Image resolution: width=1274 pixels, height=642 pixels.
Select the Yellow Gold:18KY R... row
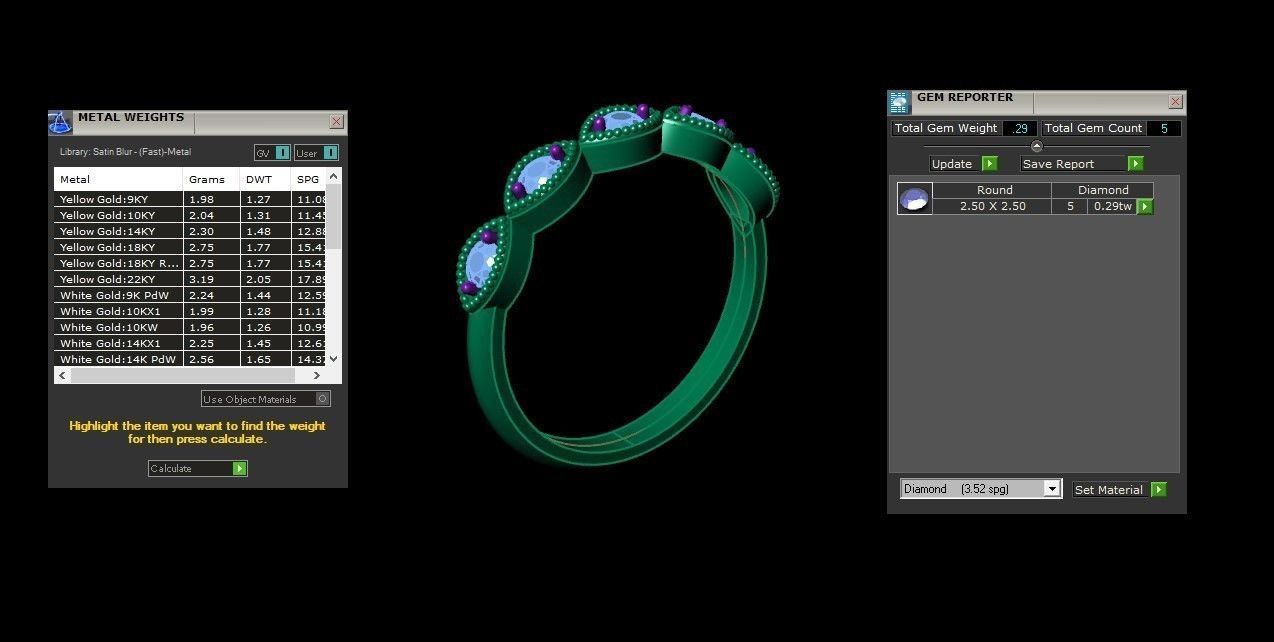(191, 263)
